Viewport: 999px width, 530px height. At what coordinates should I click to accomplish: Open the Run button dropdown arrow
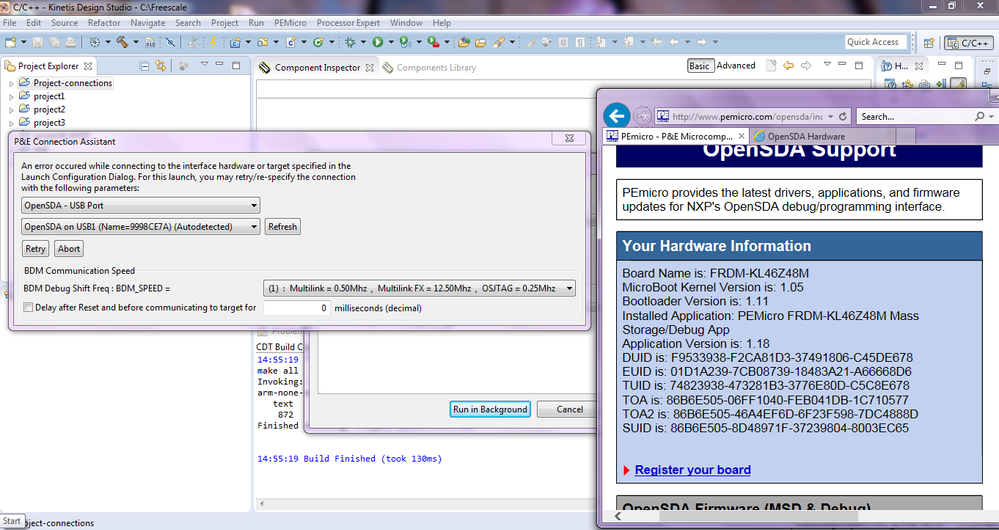[x=390, y=42]
